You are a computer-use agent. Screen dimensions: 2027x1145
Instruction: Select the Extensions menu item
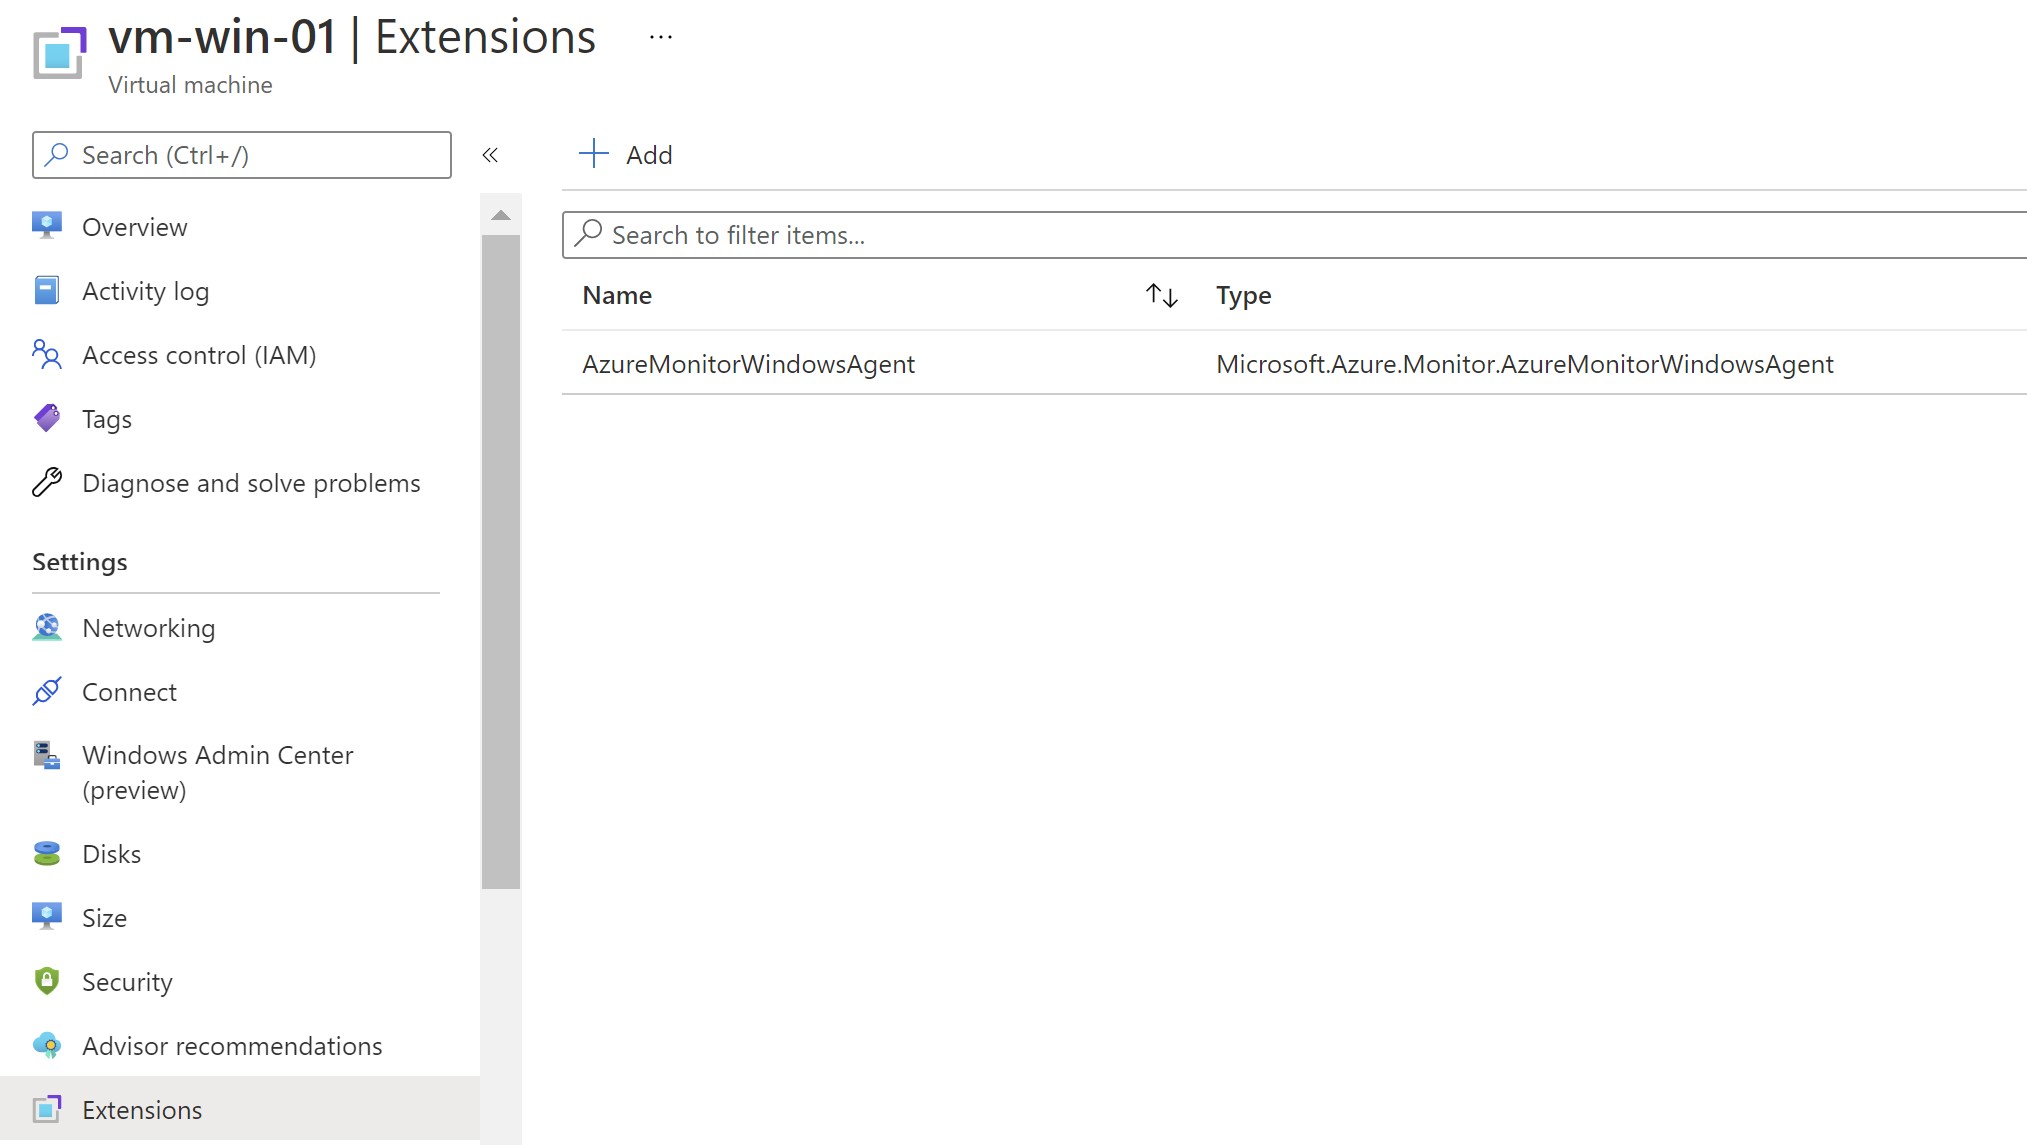[240, 1110]
